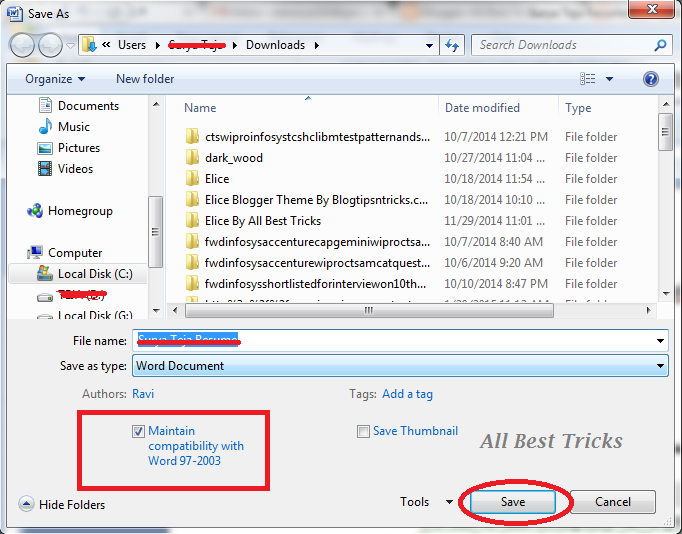Click the Documents library icon
This screenshot has height=534, width=682.
pyautogui.click(x=45, y=105)
